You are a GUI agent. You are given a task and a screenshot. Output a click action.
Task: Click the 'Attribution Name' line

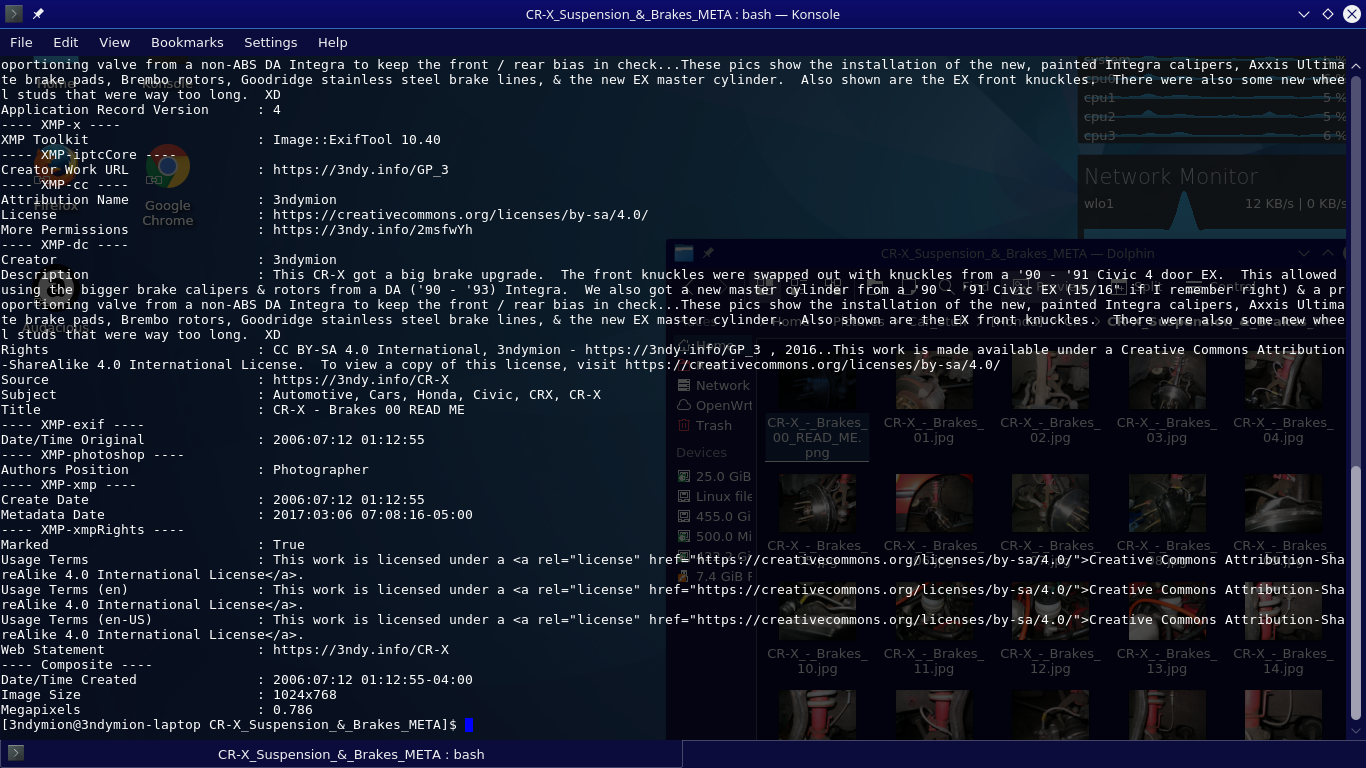[x=169, y=200]
